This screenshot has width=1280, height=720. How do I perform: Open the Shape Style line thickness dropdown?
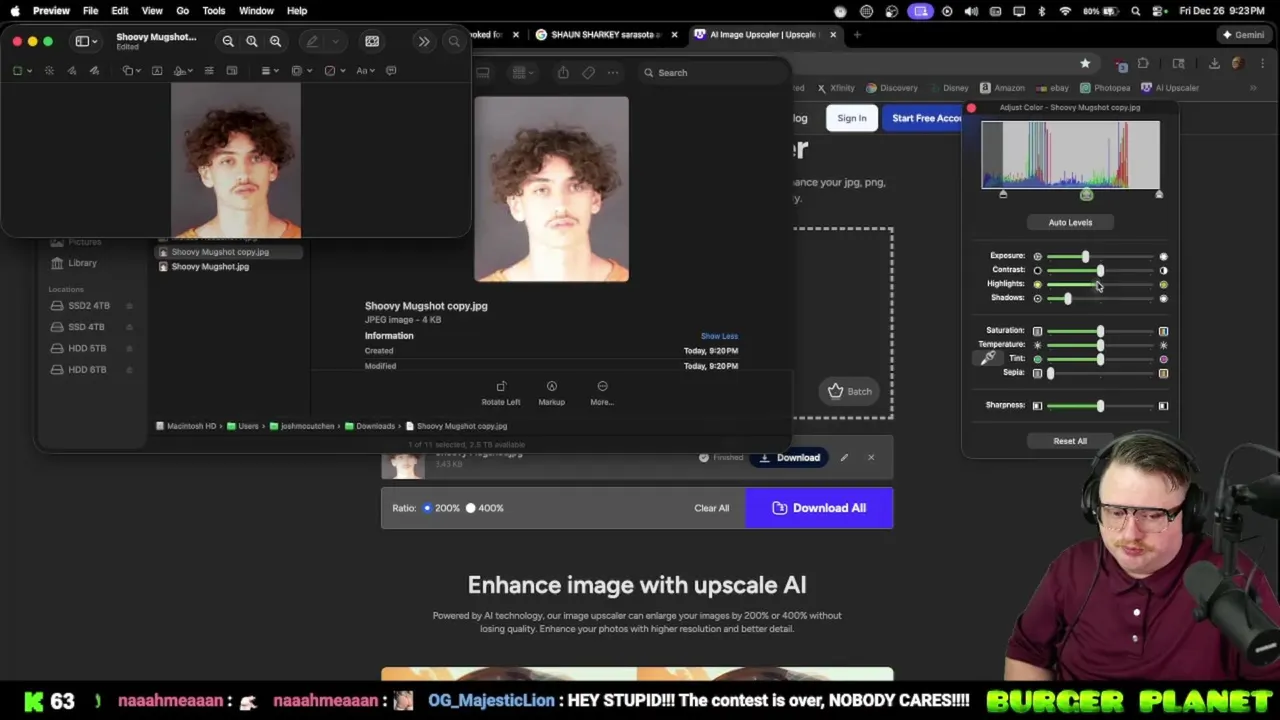click(269, 71)
